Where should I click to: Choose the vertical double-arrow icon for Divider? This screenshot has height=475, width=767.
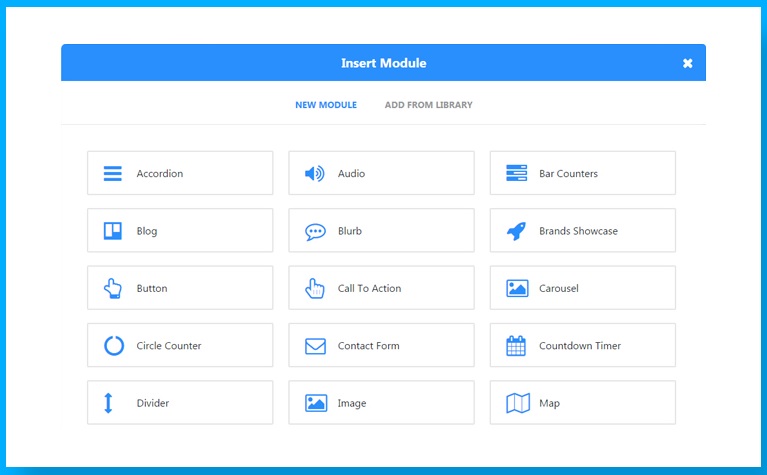(x=108, y=403)
